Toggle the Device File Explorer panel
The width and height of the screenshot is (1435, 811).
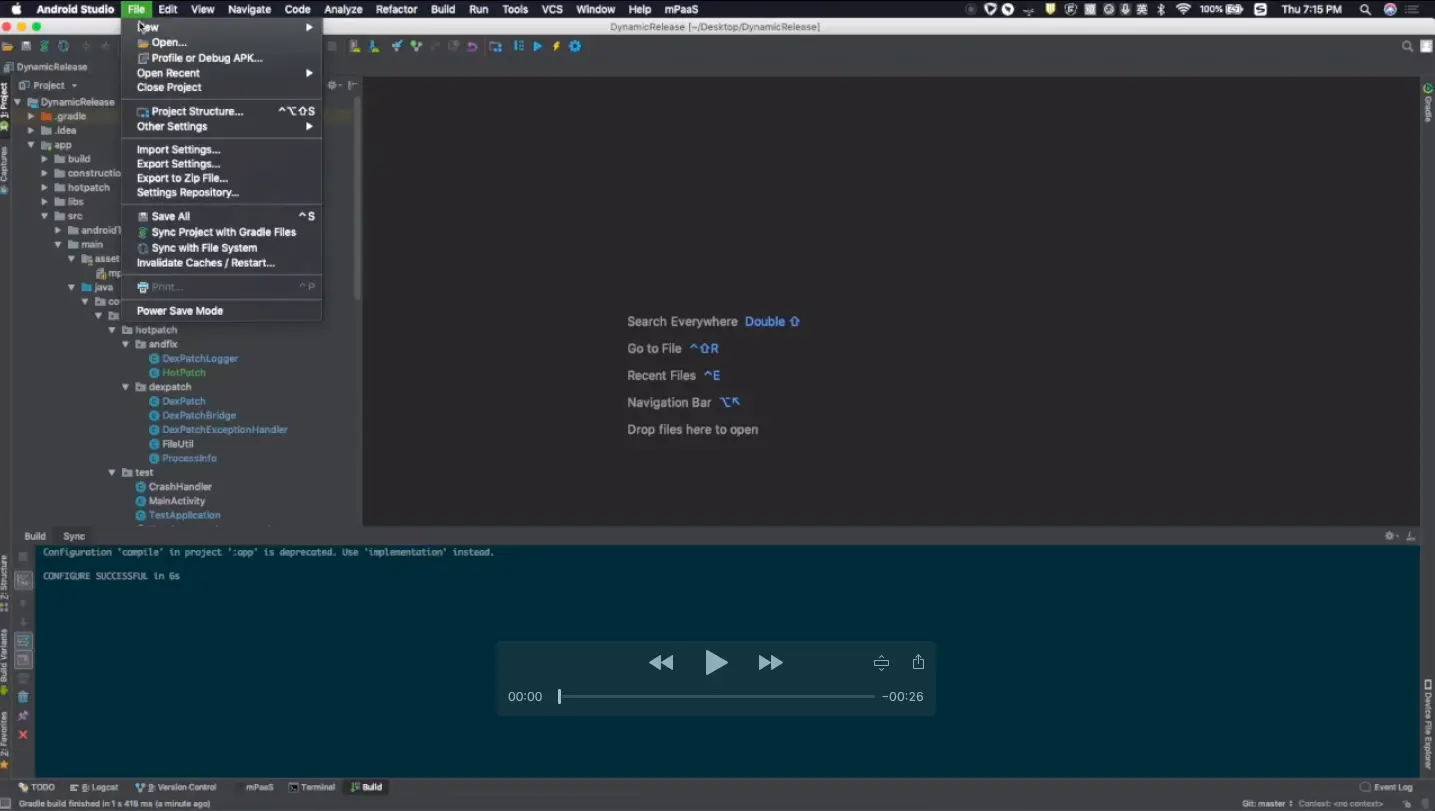(1425, 720)
